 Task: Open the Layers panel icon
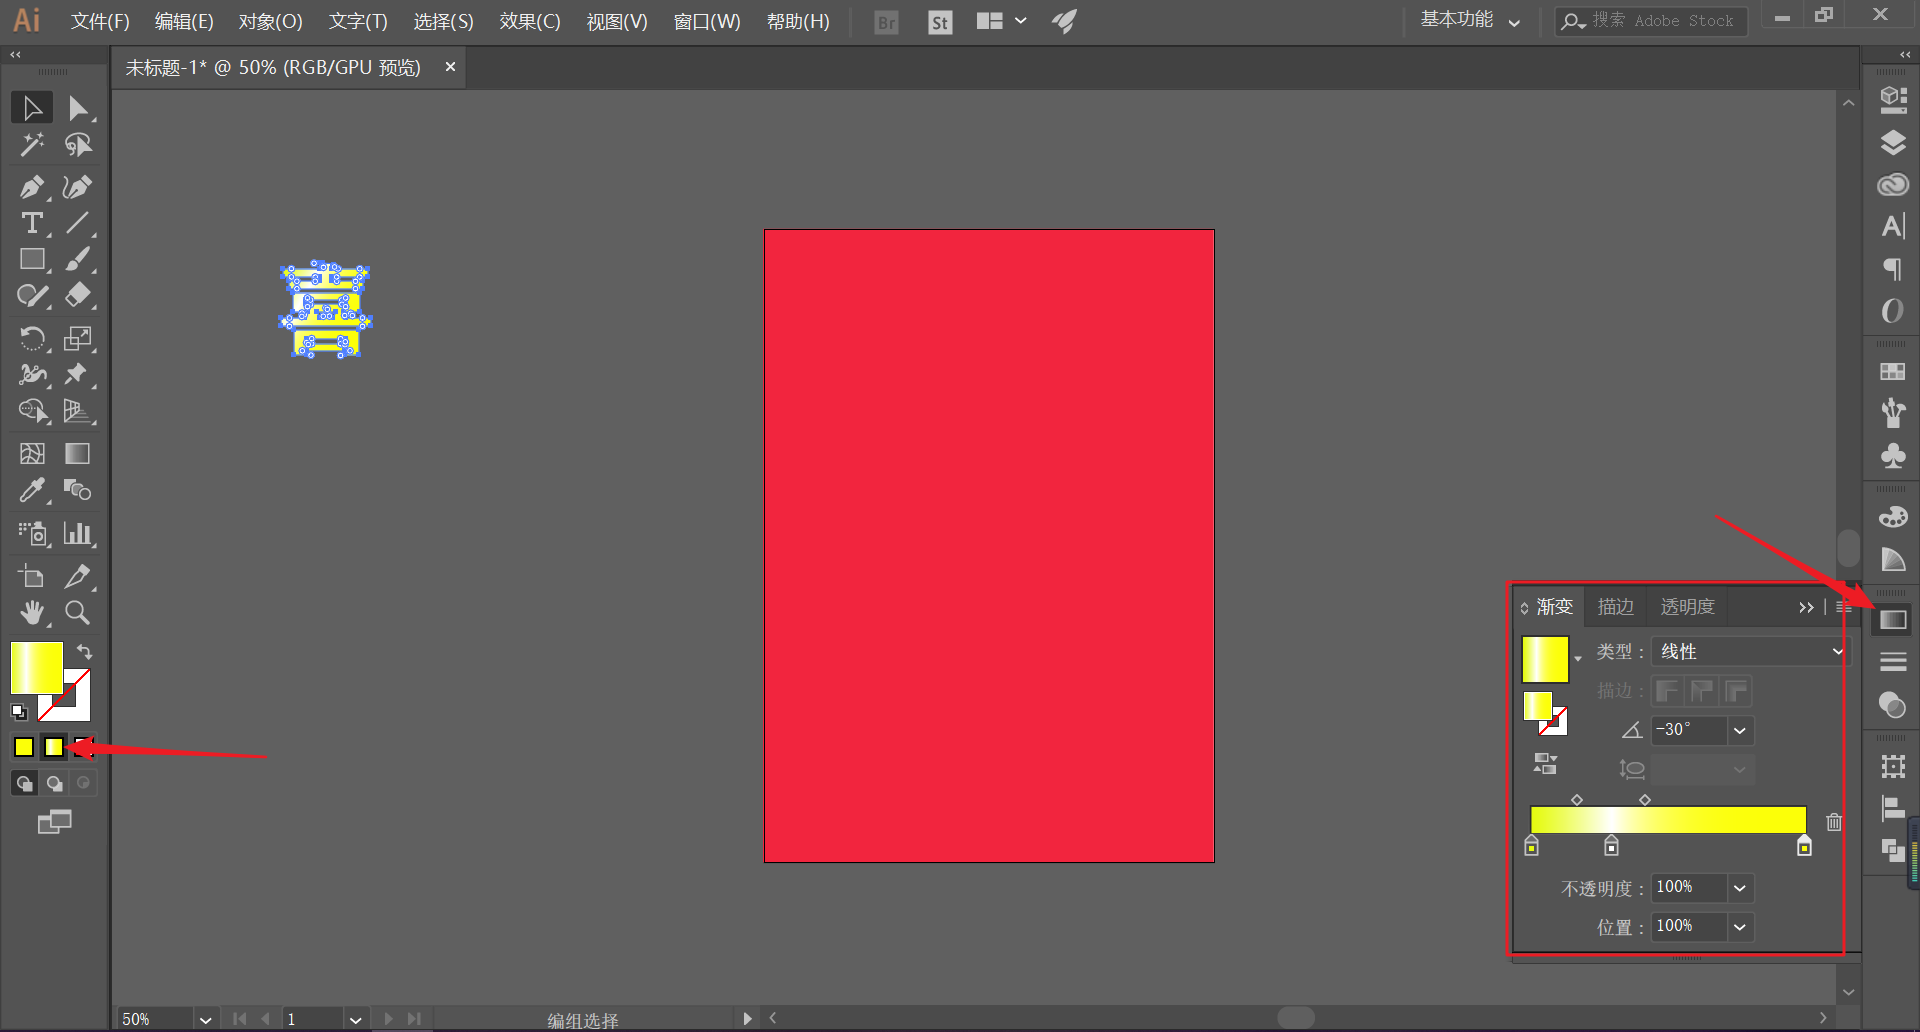(x=1892, y=143)
